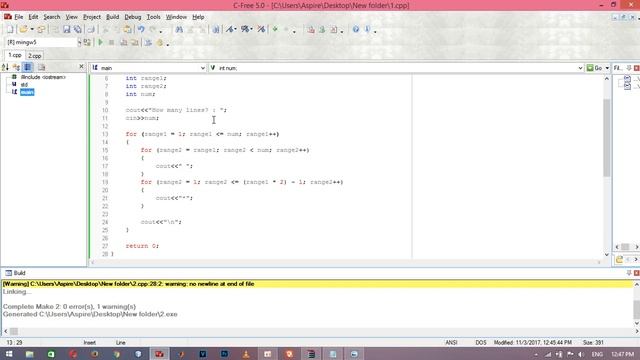Switch to the 1.cpp tab
640x360 pixels.
click(x=15, y=55)
